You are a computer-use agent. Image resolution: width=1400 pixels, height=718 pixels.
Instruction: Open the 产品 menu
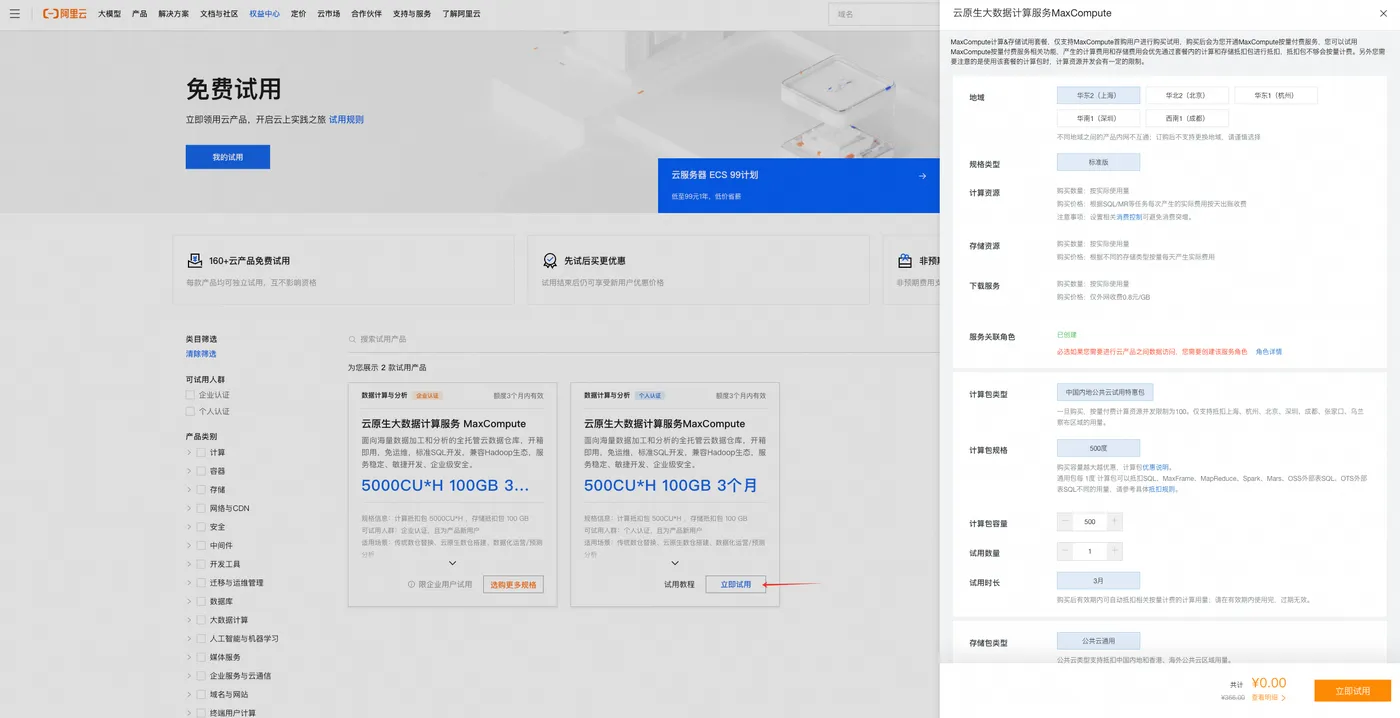(139, 14)
